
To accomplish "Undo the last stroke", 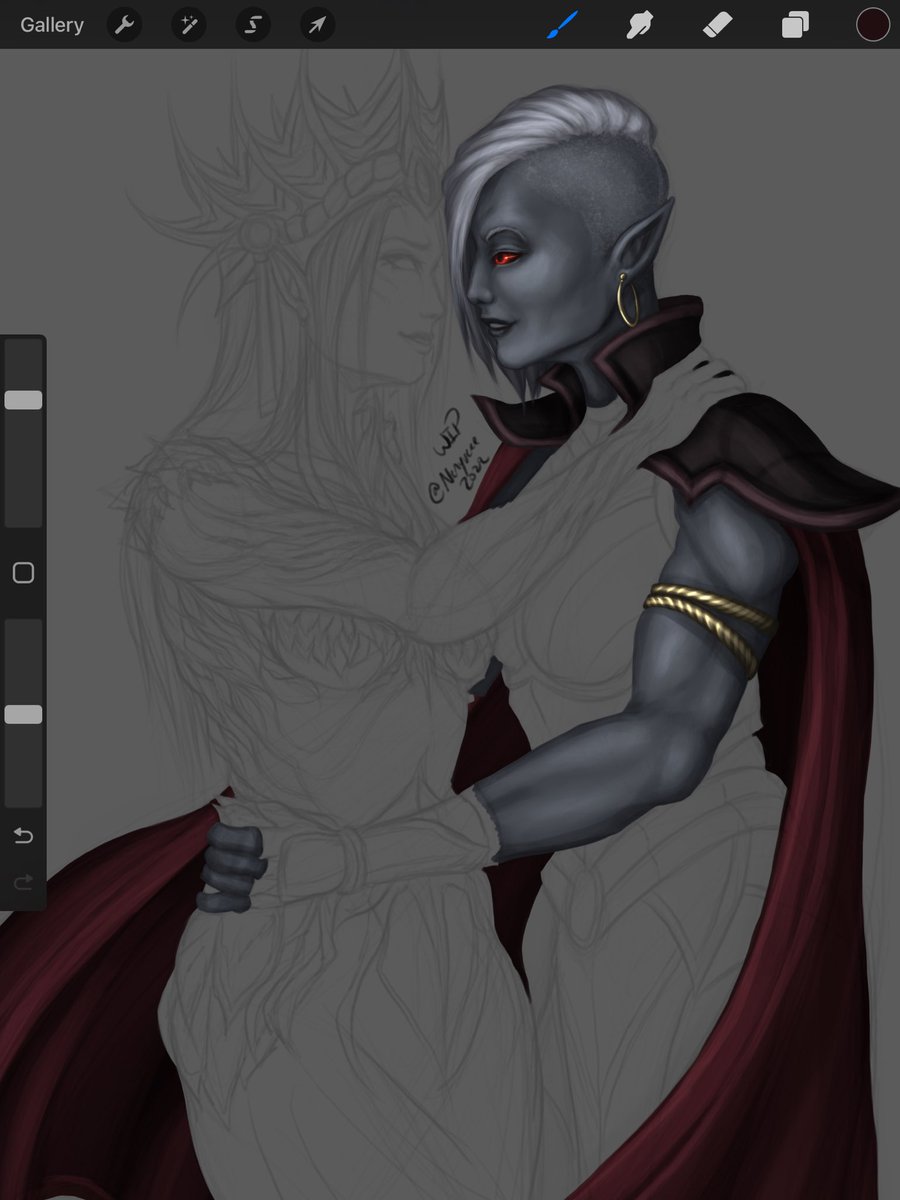I will pyautogui.click(x=23, y=835).
